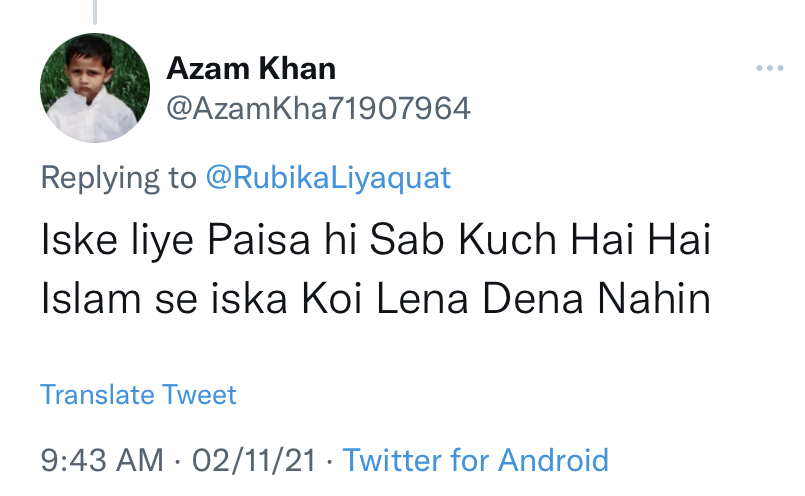The height and width of the screenshot is (496, 805).
Task: Click the @AzamKha71907964 handle
Action: pos(318,108)
